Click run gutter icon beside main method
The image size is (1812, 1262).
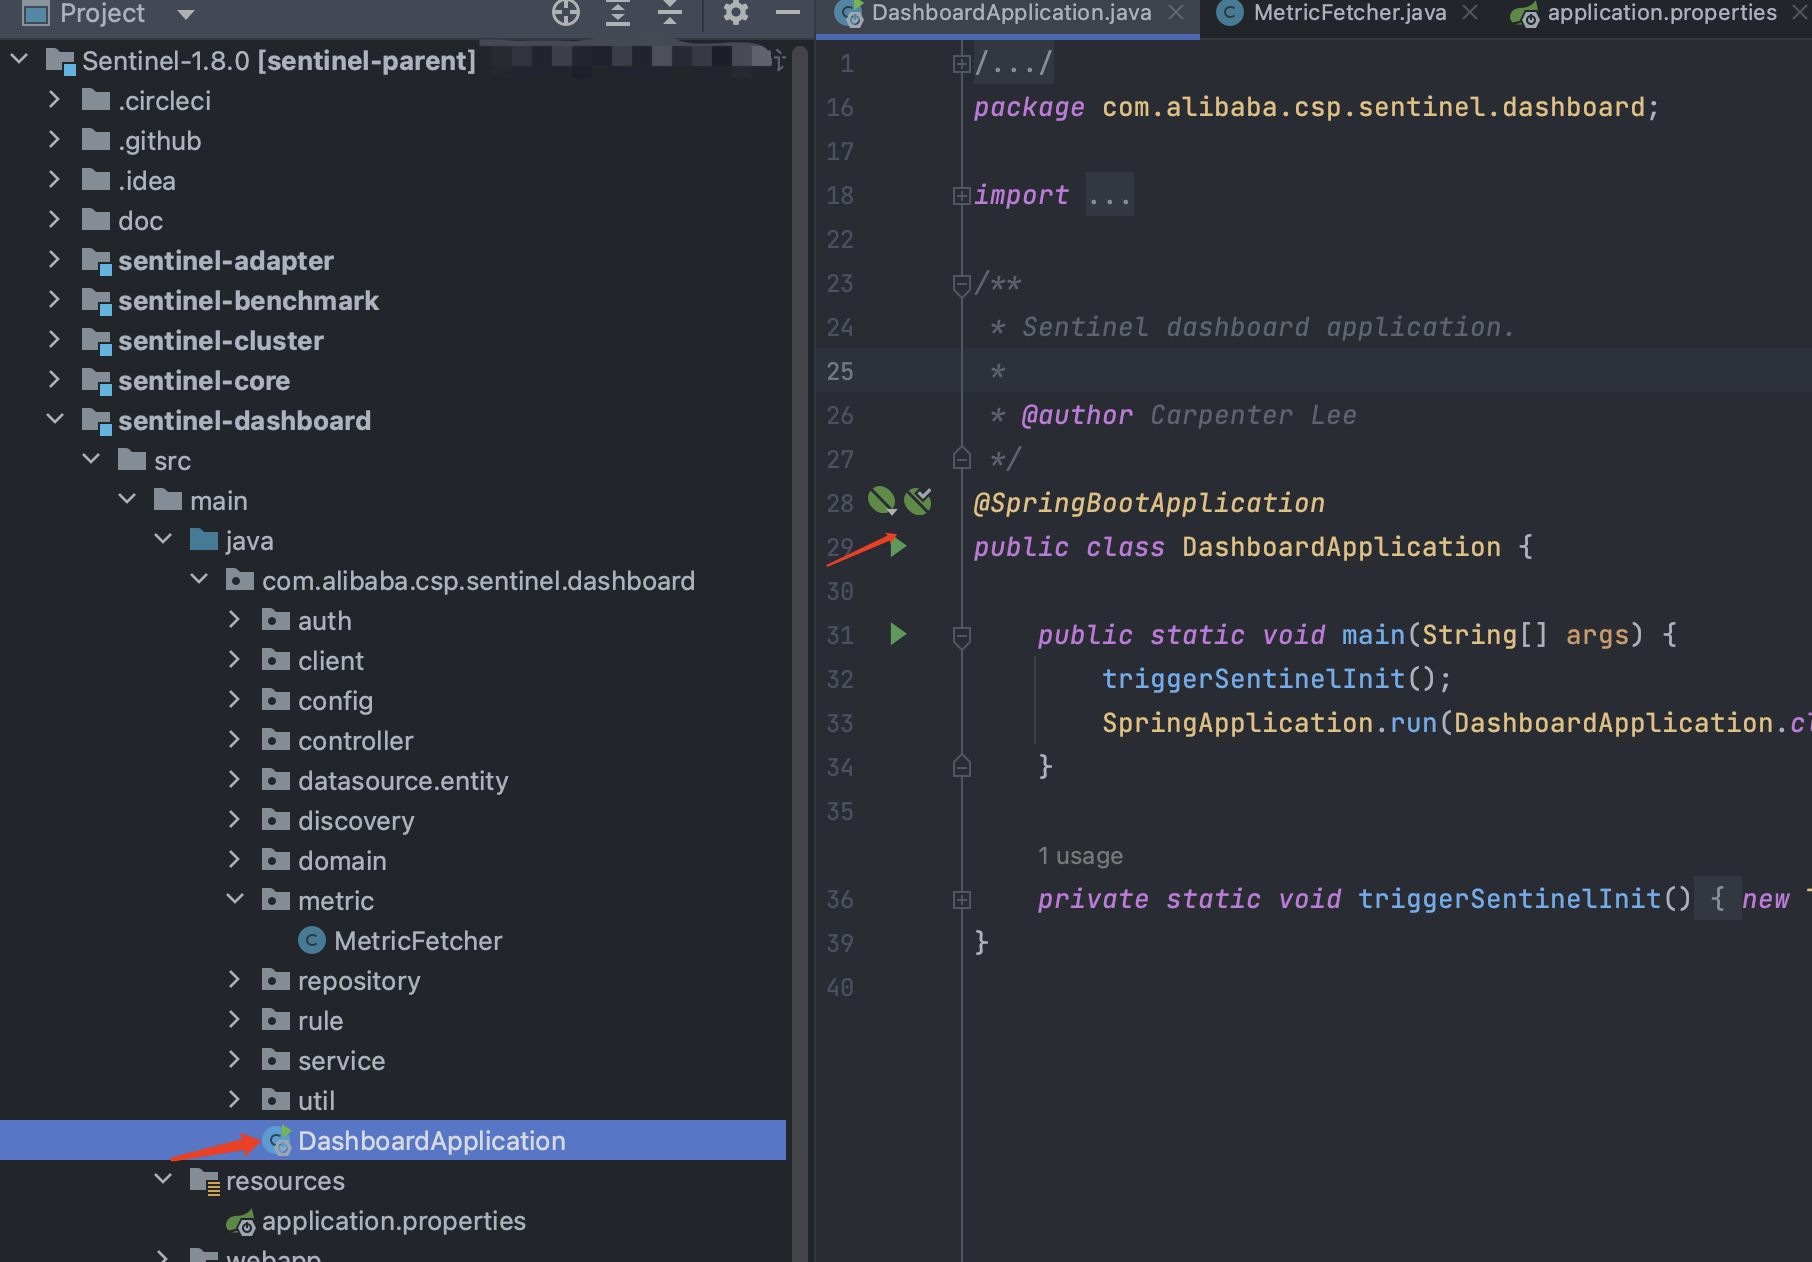point(898,634)
